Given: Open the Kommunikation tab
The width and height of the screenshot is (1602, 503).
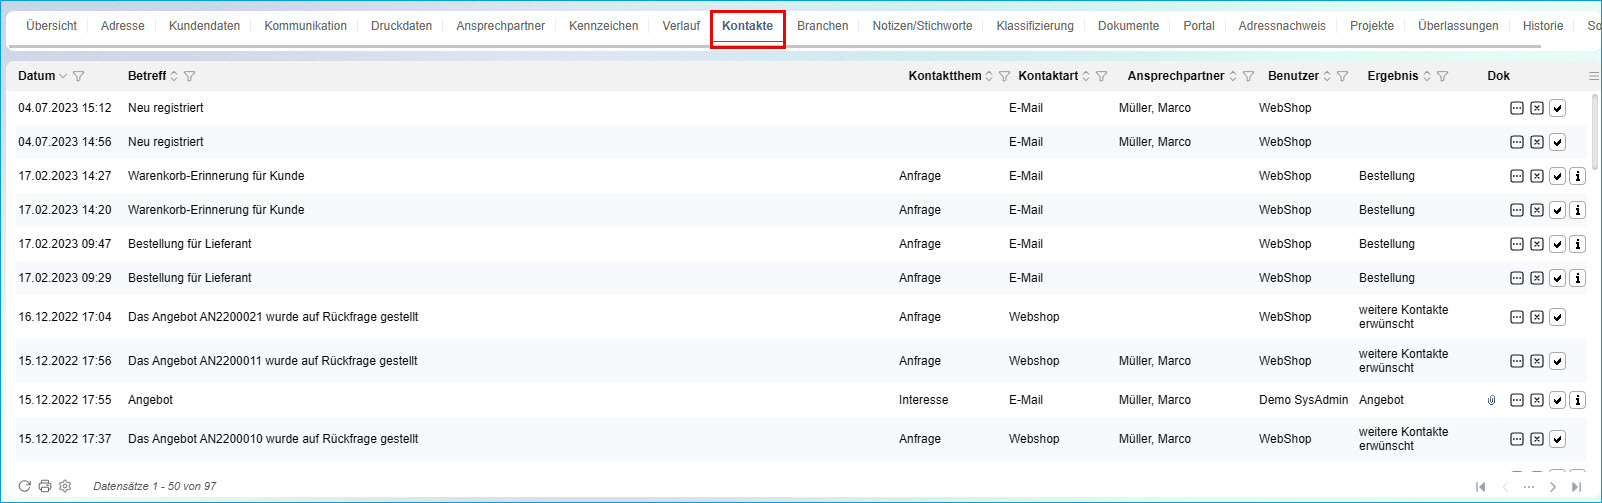Looking at the screenshot, I should (305, 26).
